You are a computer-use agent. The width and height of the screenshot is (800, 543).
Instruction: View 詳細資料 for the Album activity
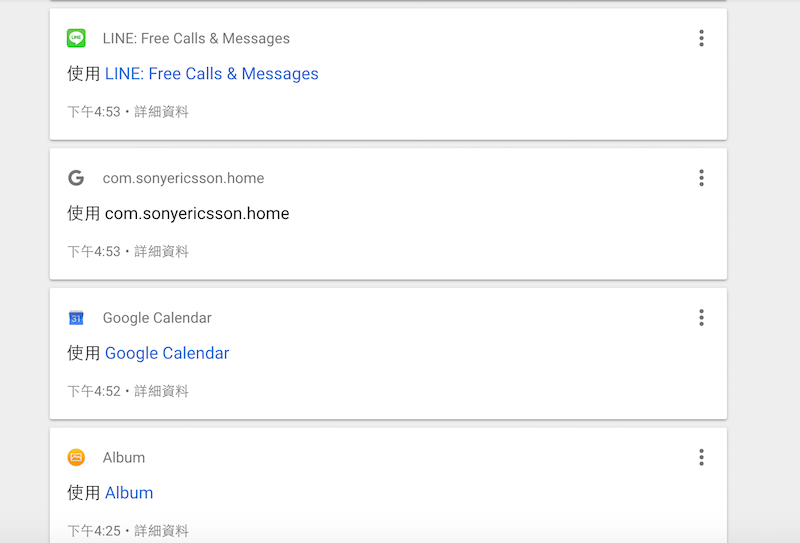(161, 531)
